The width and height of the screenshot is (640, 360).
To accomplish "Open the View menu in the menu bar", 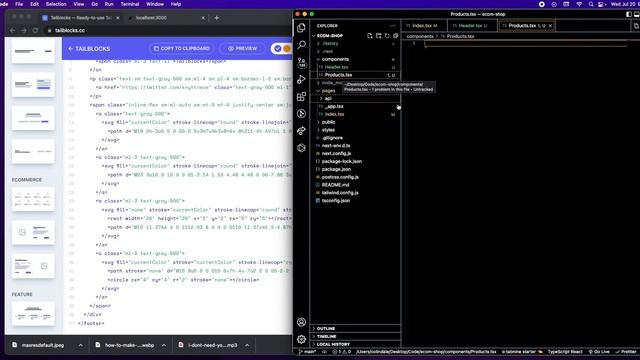I will [x=78, y=4].
